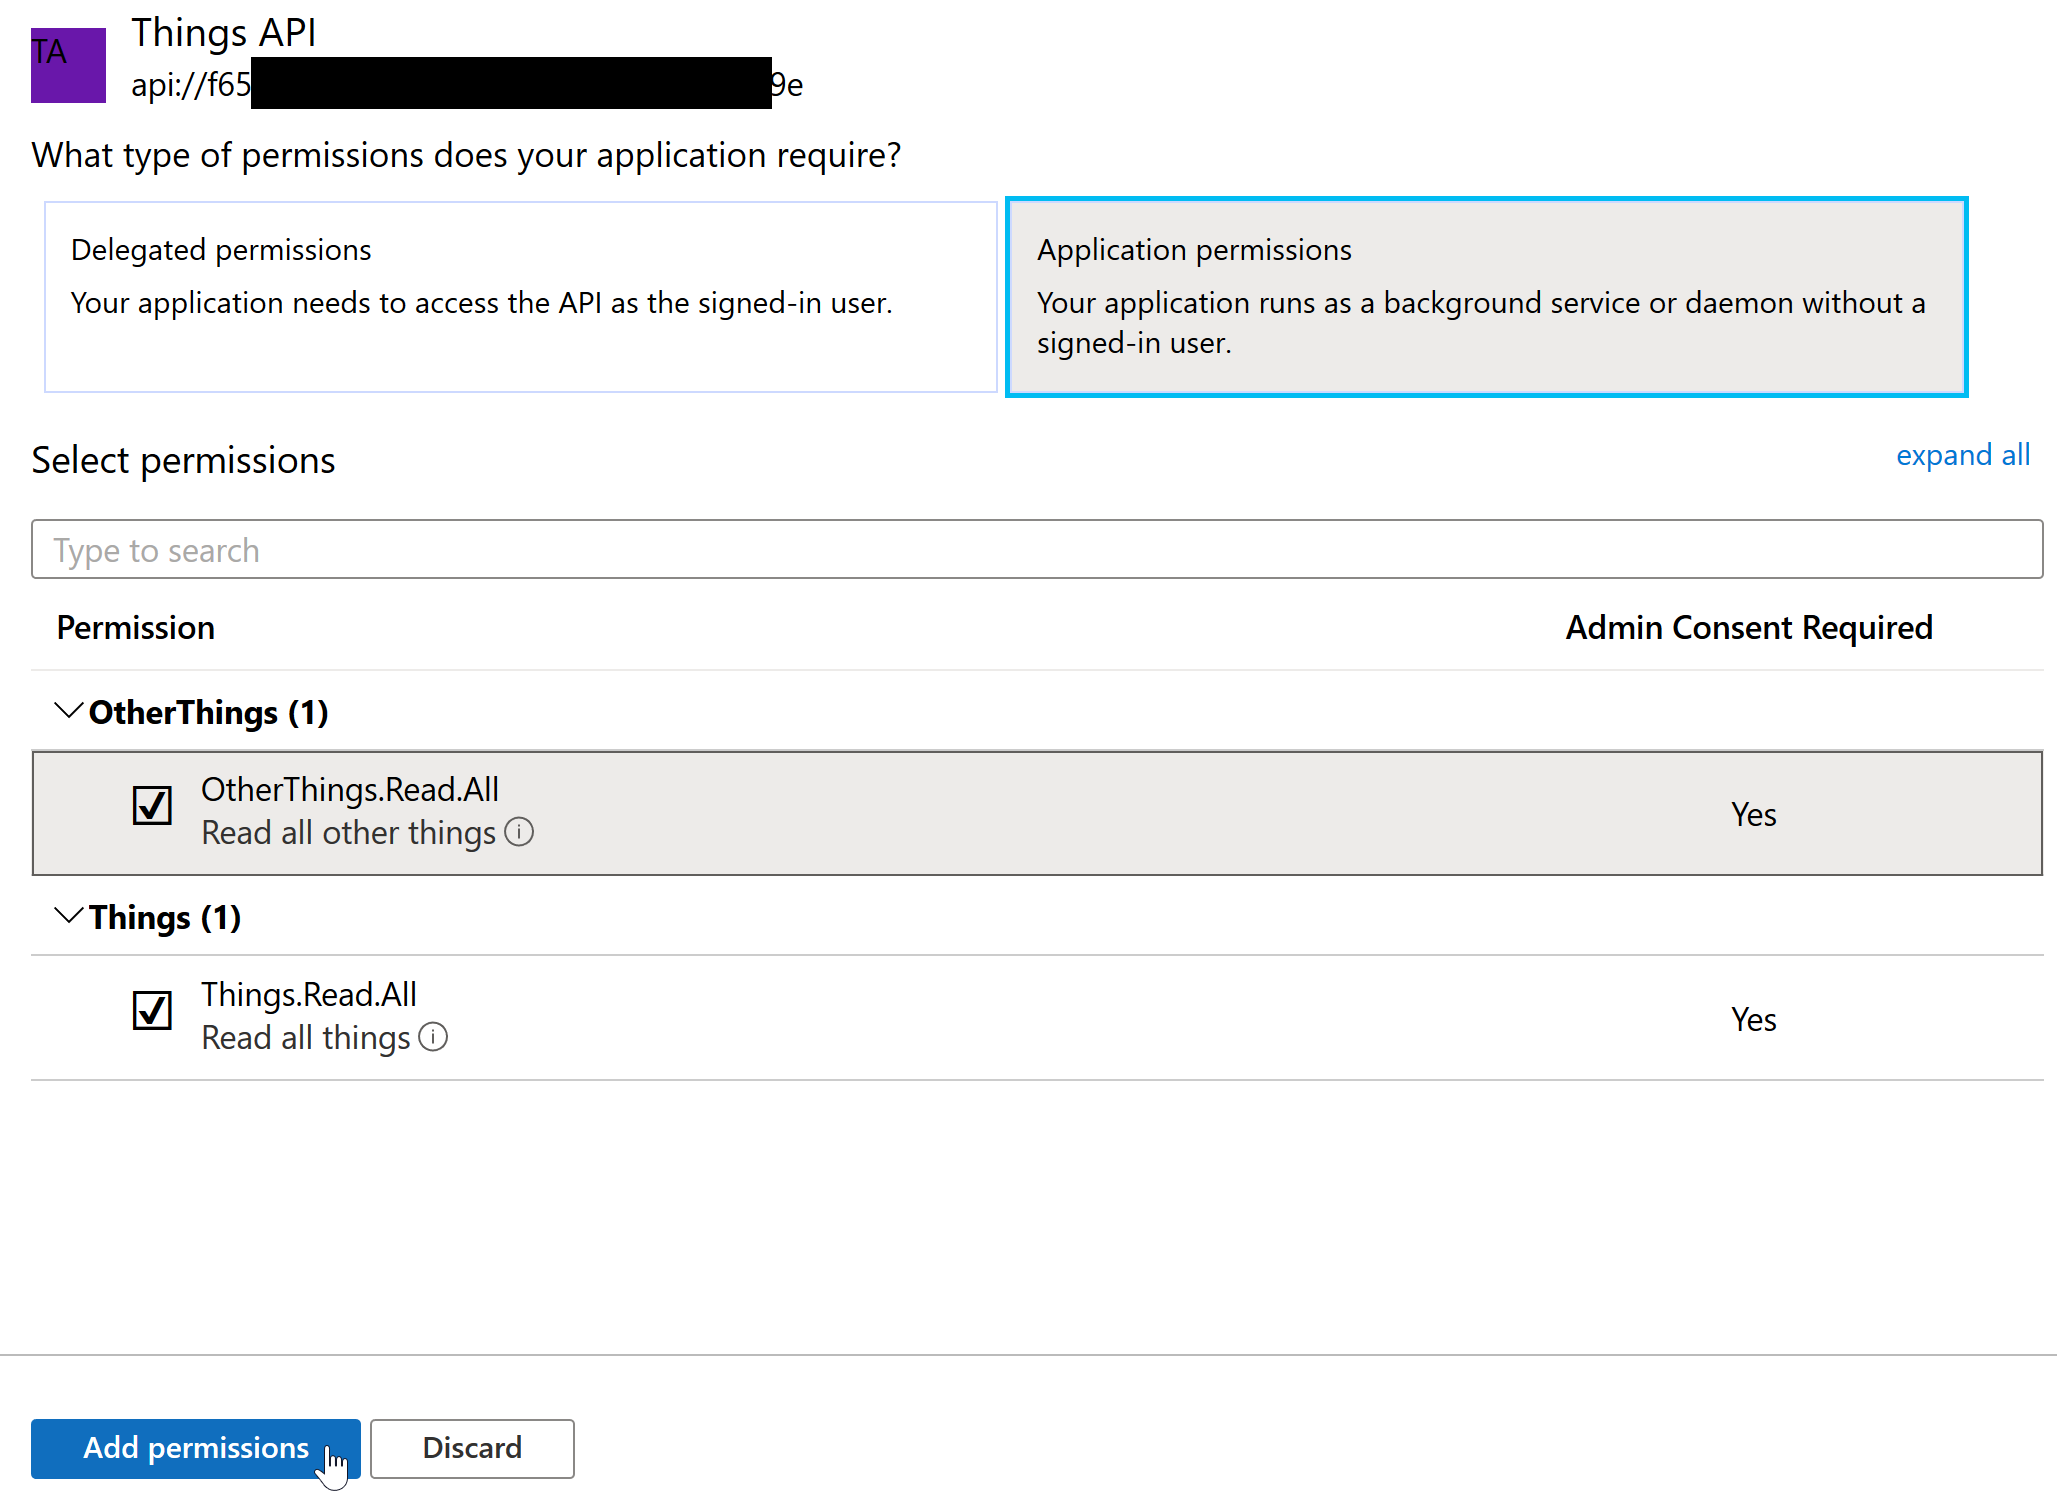Click the Add permissions button
The image size is (2057, 1497).
click(195, 1448)
